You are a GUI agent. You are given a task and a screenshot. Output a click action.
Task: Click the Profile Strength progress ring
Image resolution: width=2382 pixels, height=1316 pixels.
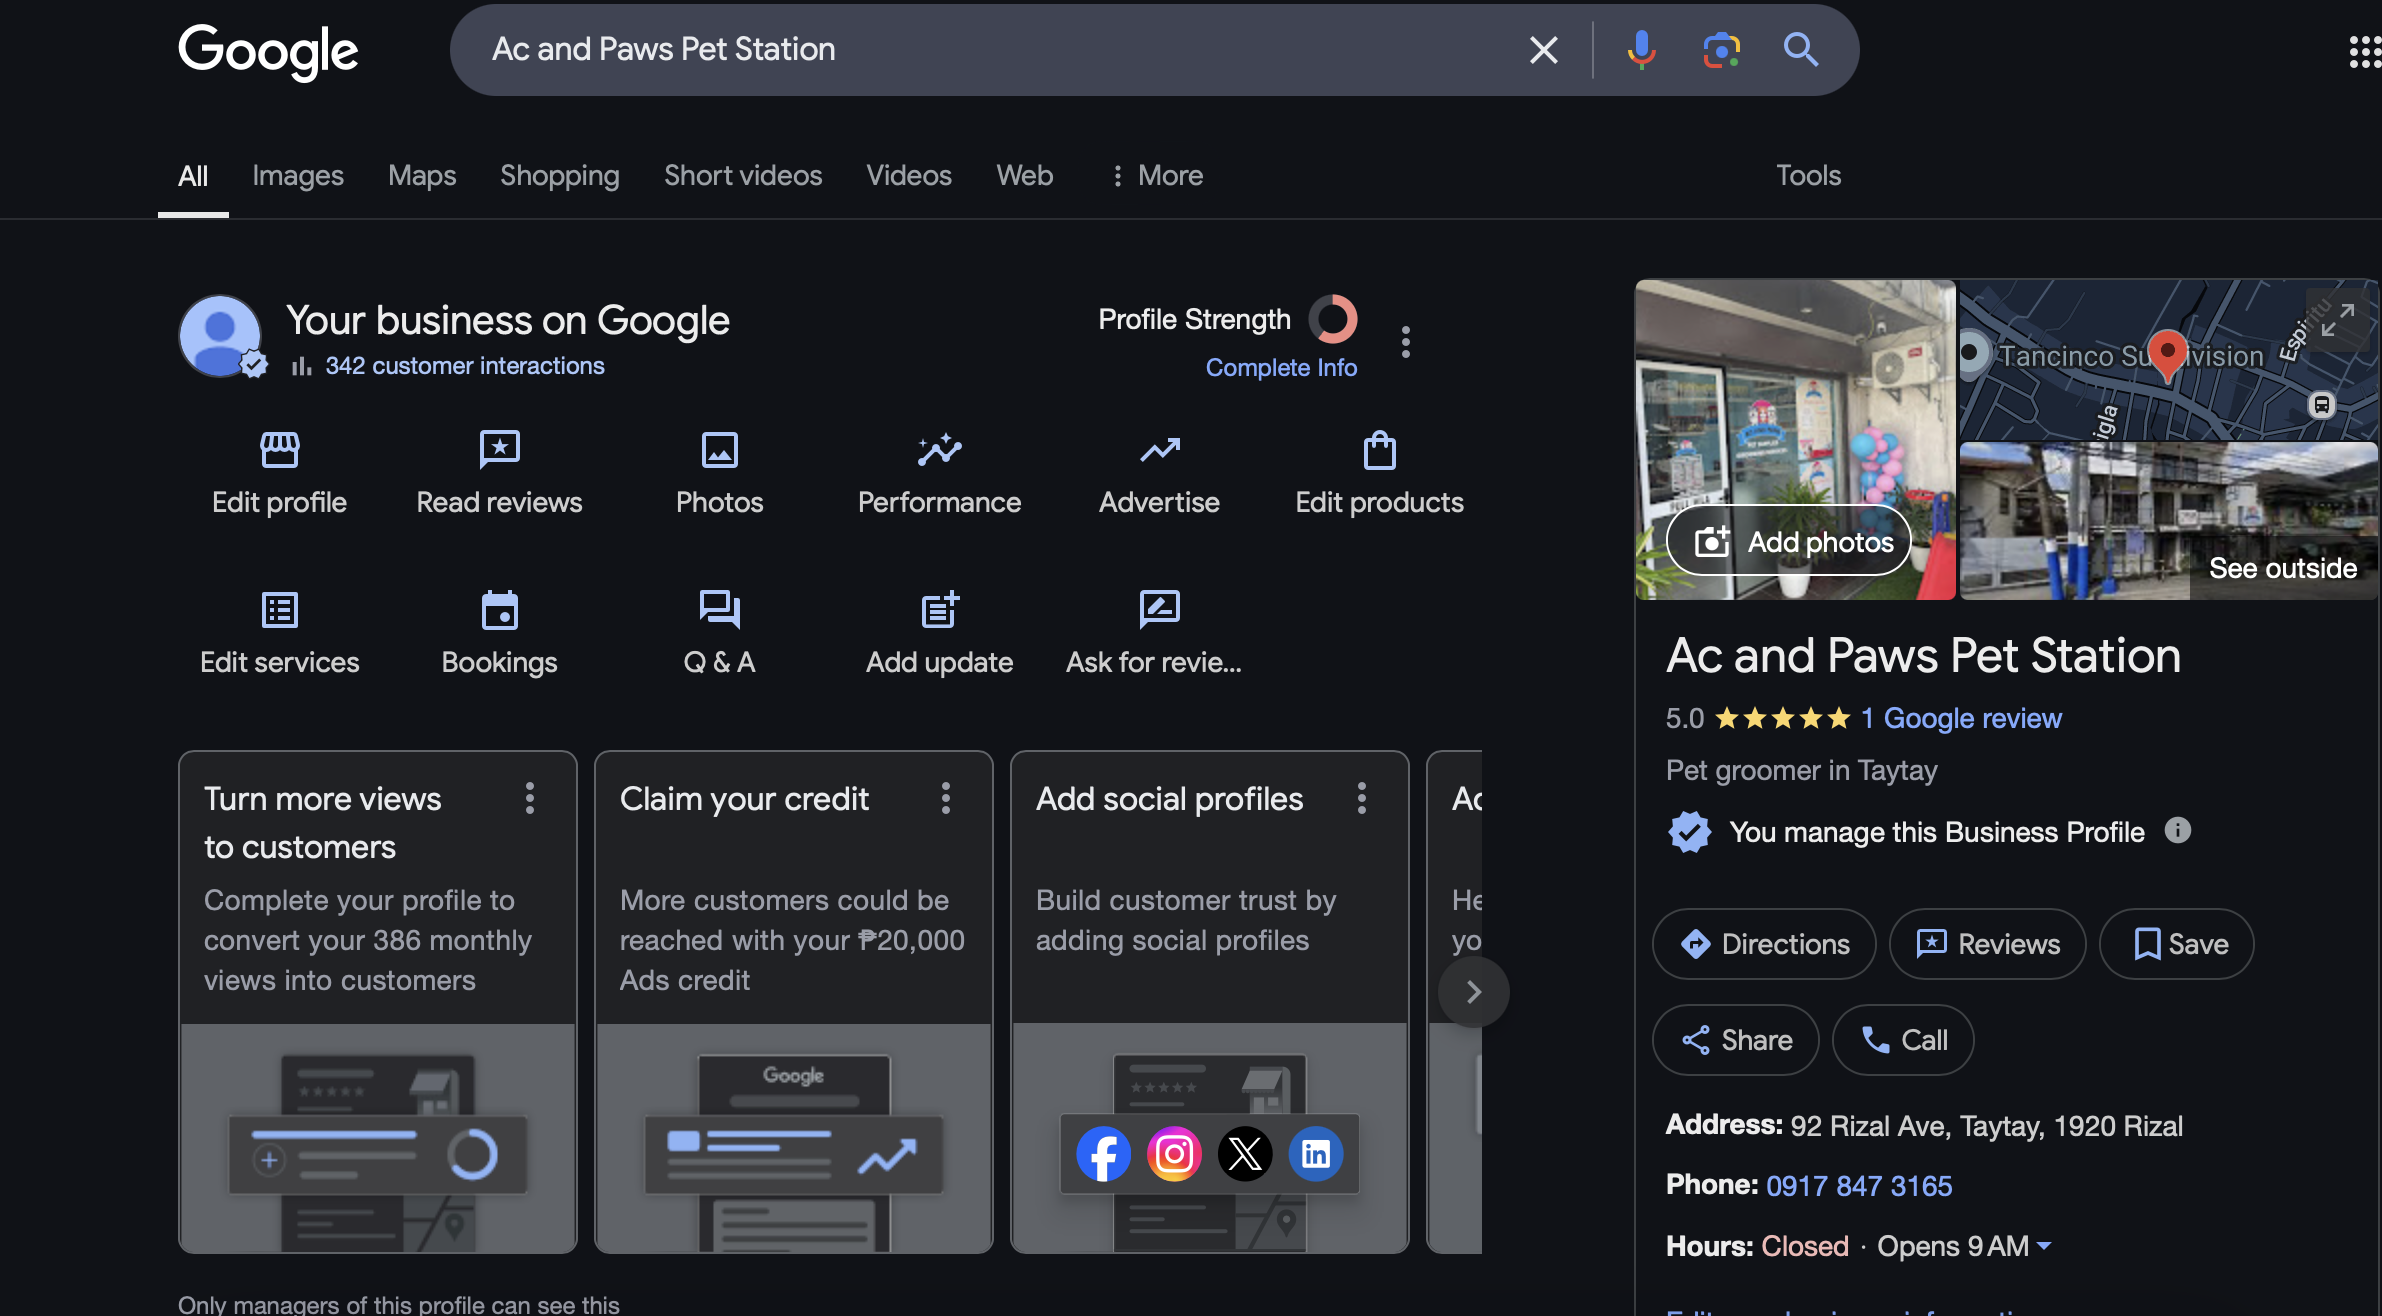(1332, 319)
